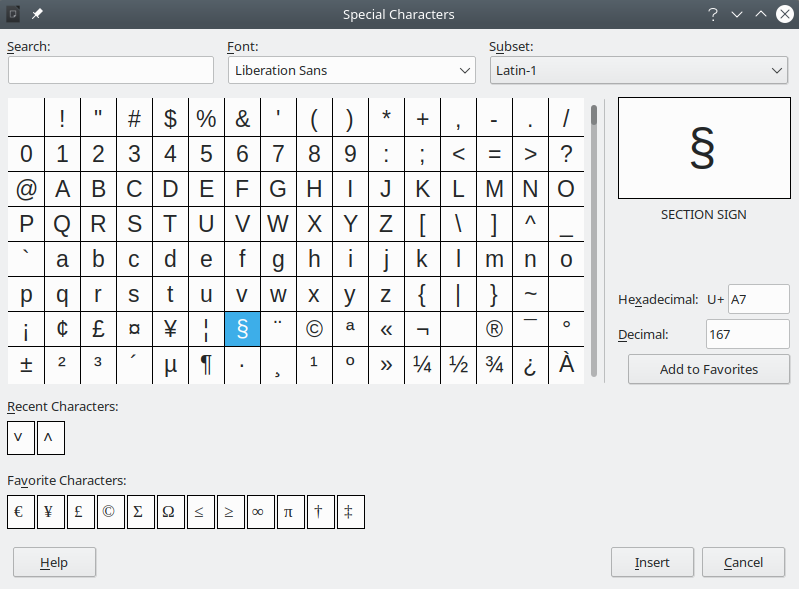799x589 pixels.
Task: Choose favorite character euro €
Action: tap(21, 512)
